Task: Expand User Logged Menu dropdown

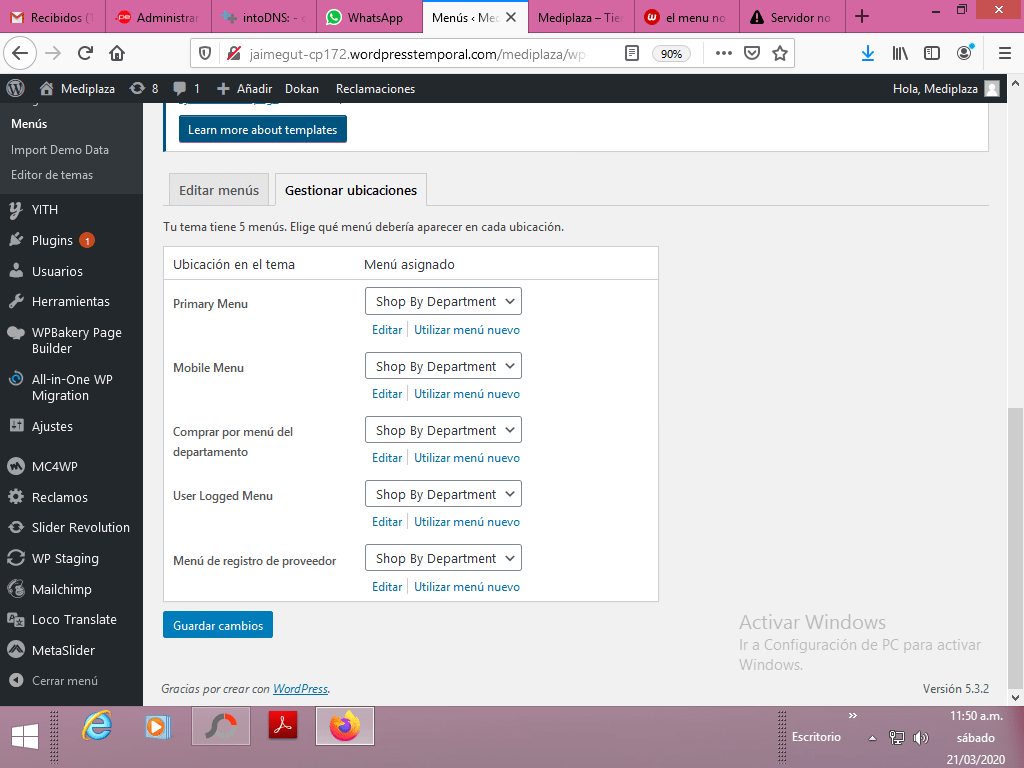Action: click(x=443, y=494)
